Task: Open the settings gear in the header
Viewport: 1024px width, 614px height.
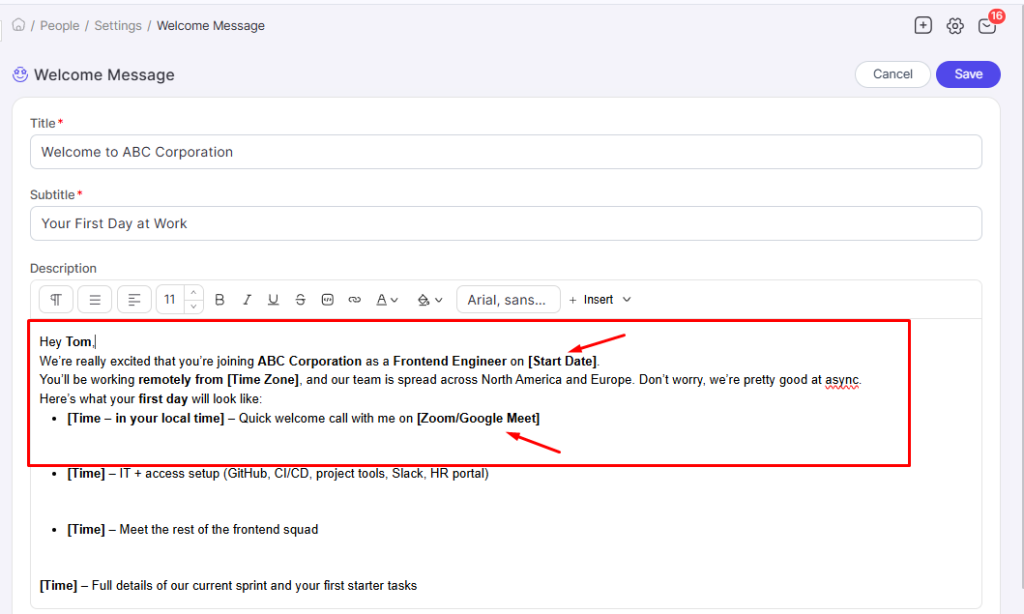Action: [x=955, y=26]
